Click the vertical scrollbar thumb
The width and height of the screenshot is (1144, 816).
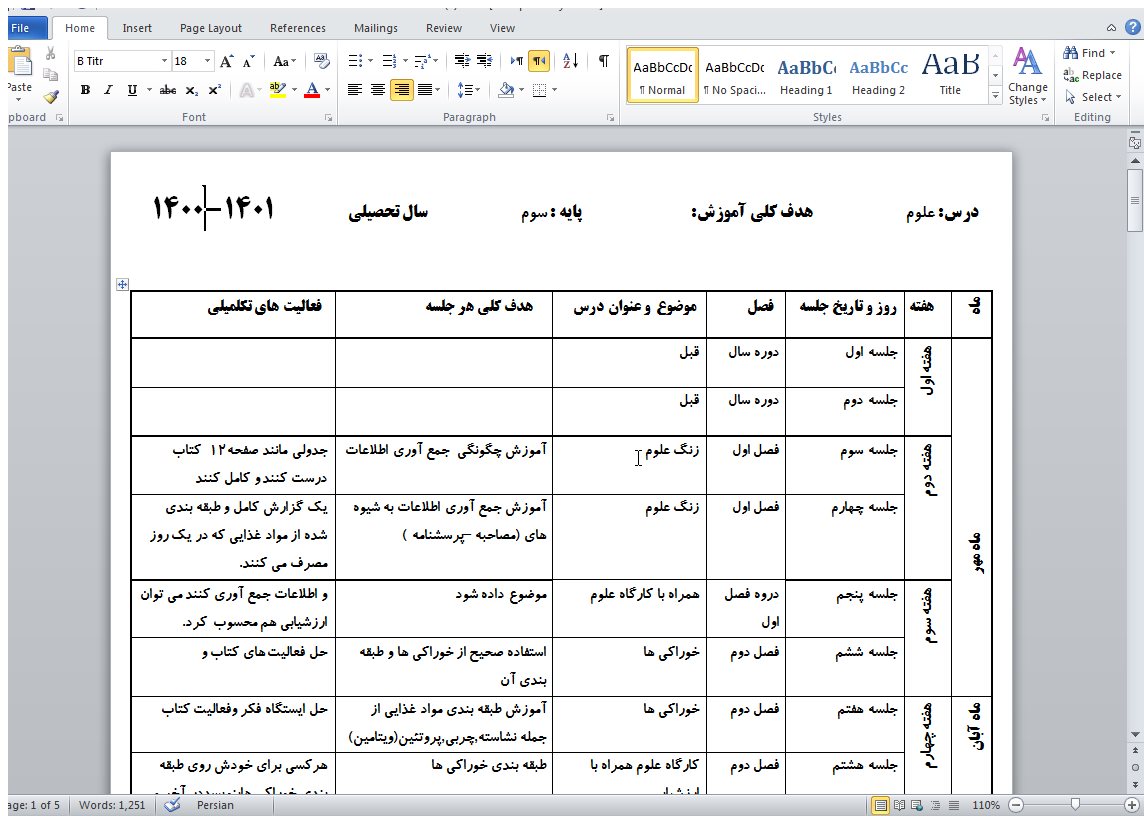pyautogui.click(x=1135, y=200)
